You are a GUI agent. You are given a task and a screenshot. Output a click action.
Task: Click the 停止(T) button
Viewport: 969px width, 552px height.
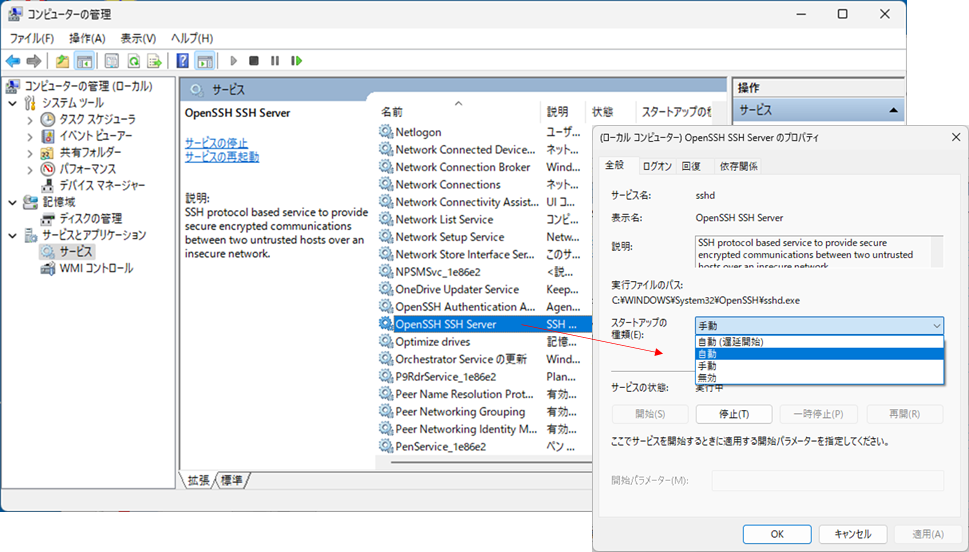[x=727, y=414]
